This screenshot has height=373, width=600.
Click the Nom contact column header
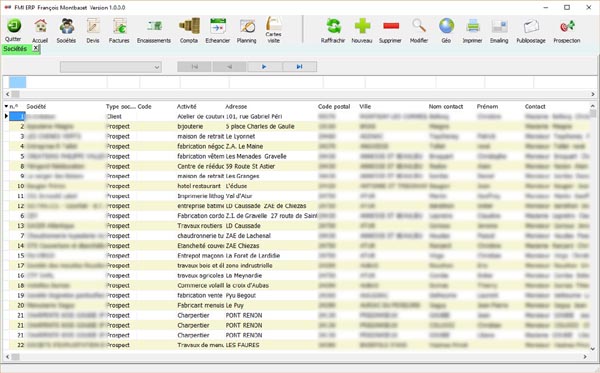click(x=446, y=106)
